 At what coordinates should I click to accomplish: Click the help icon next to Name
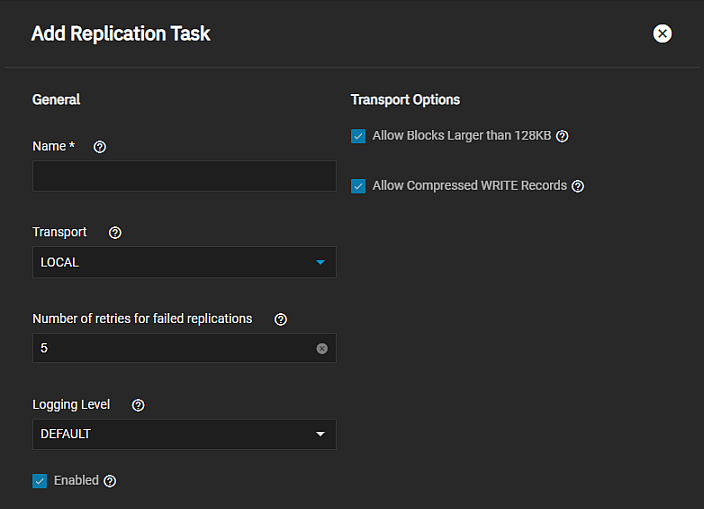[x=99, y=147]
